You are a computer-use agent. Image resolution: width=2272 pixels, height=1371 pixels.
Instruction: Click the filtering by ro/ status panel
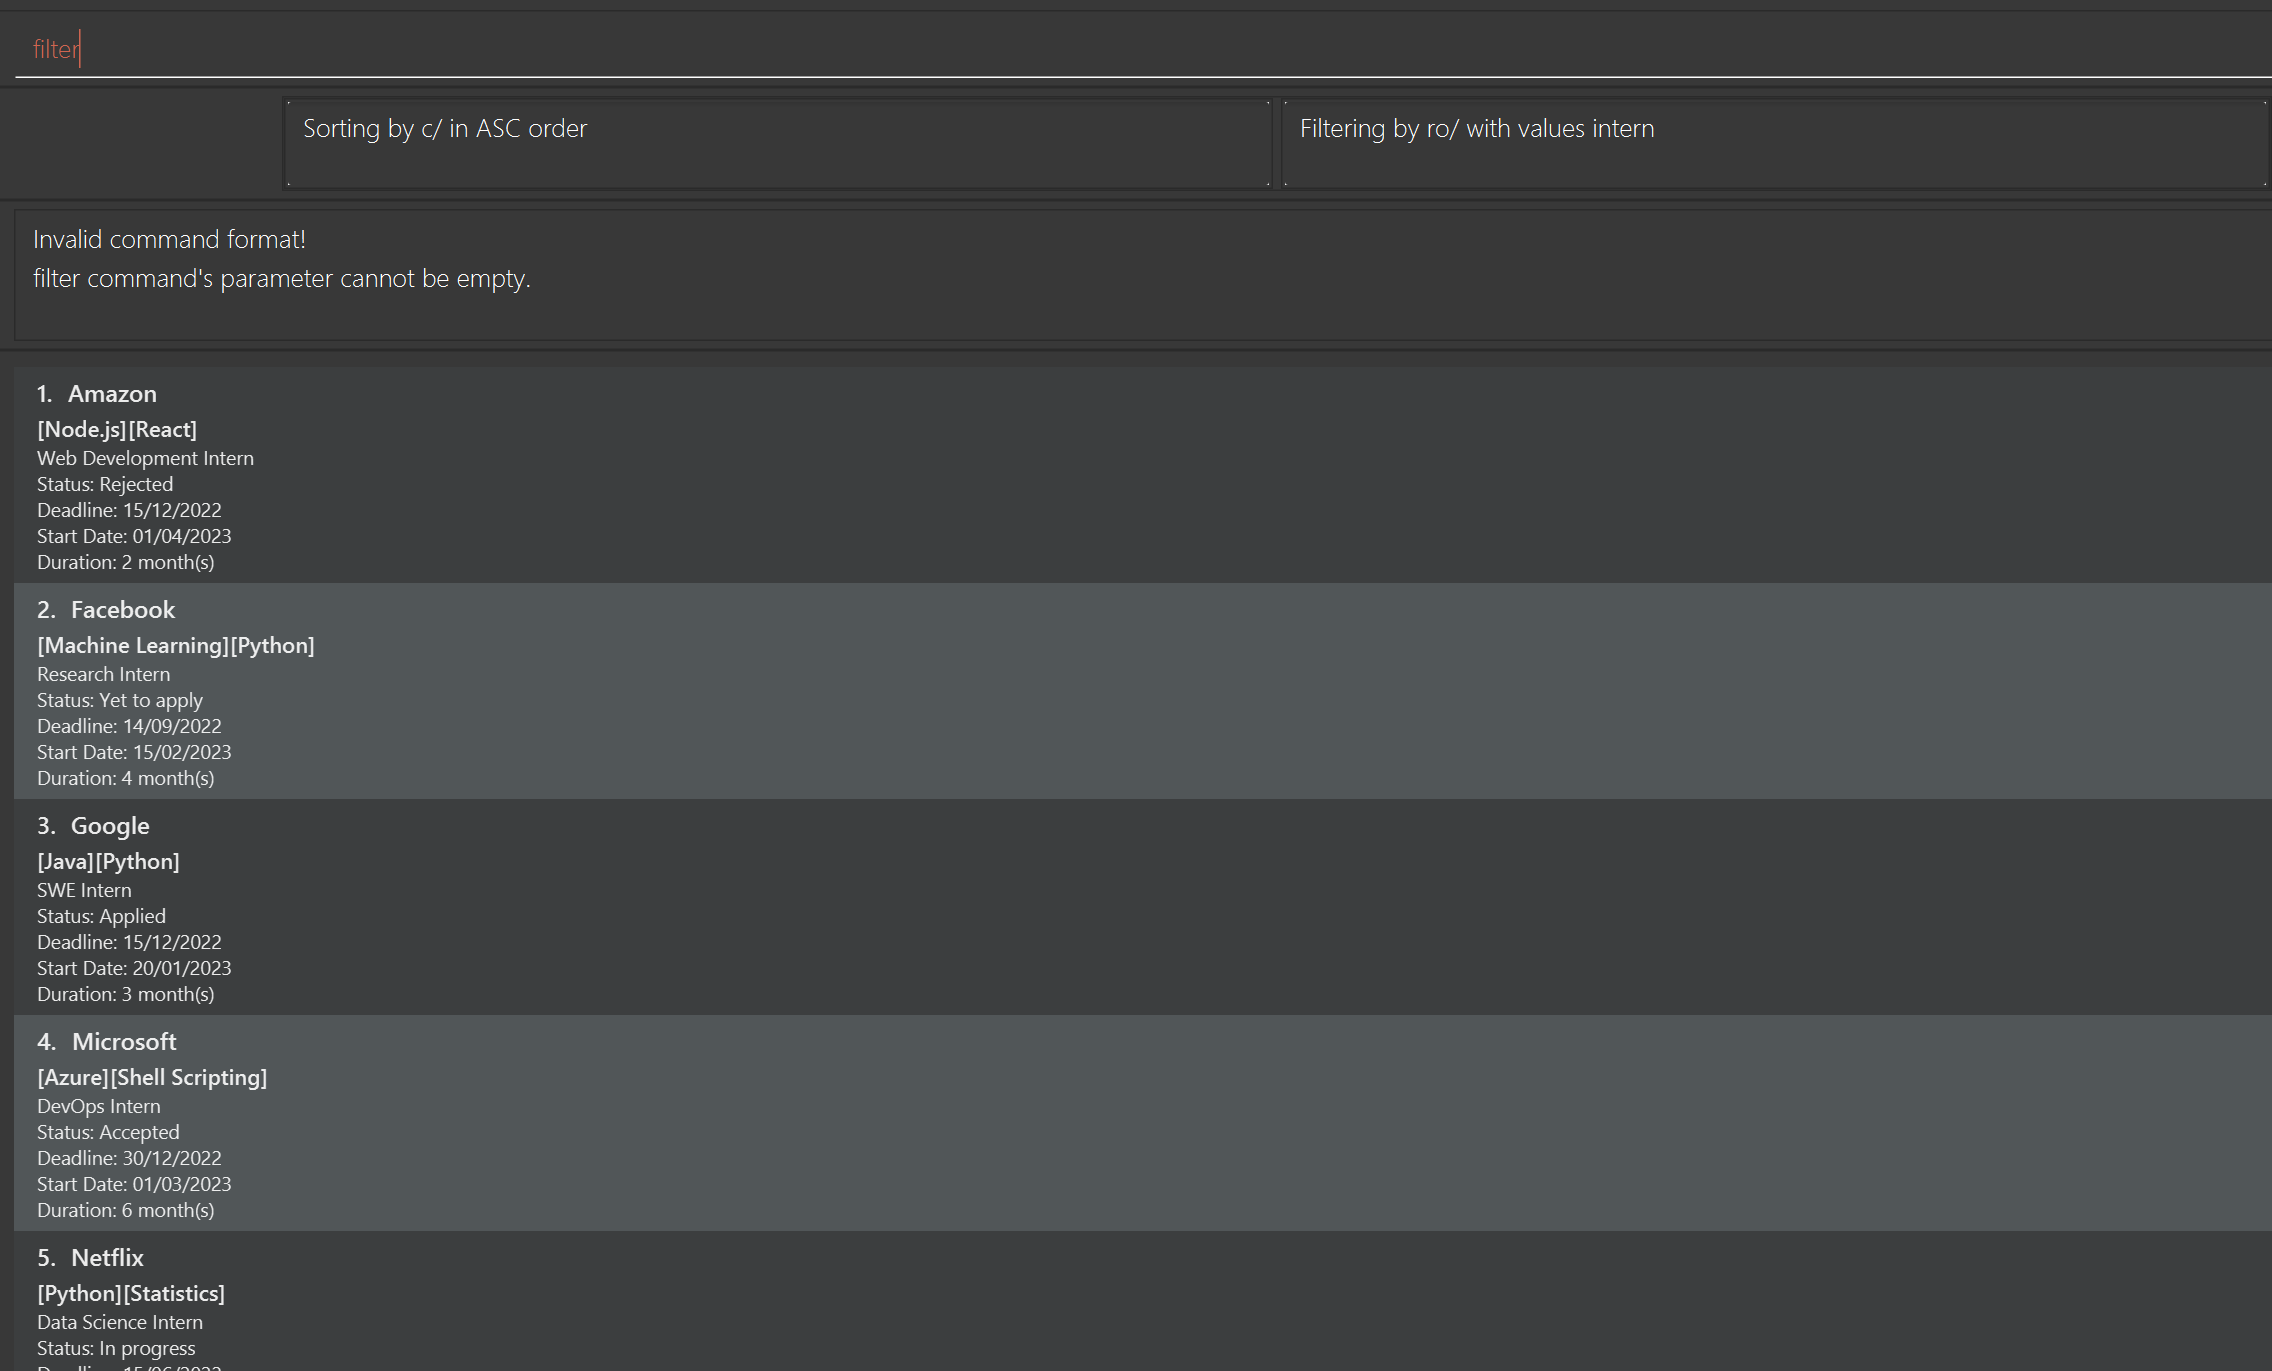1774,143
